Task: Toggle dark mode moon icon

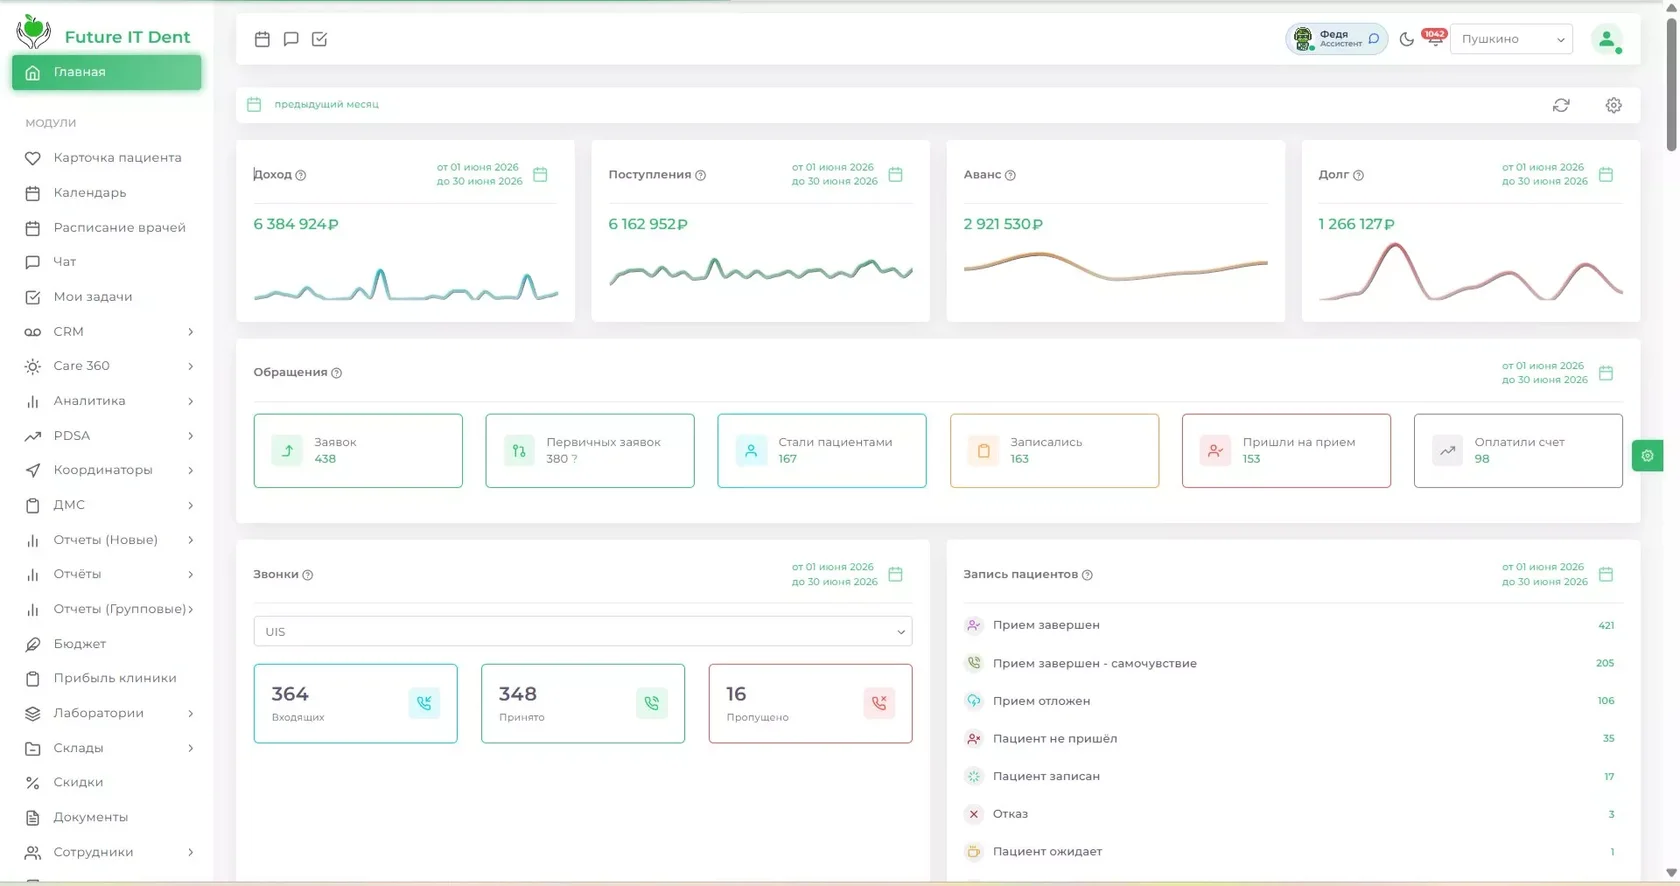Action: [x=1406, y=39]
